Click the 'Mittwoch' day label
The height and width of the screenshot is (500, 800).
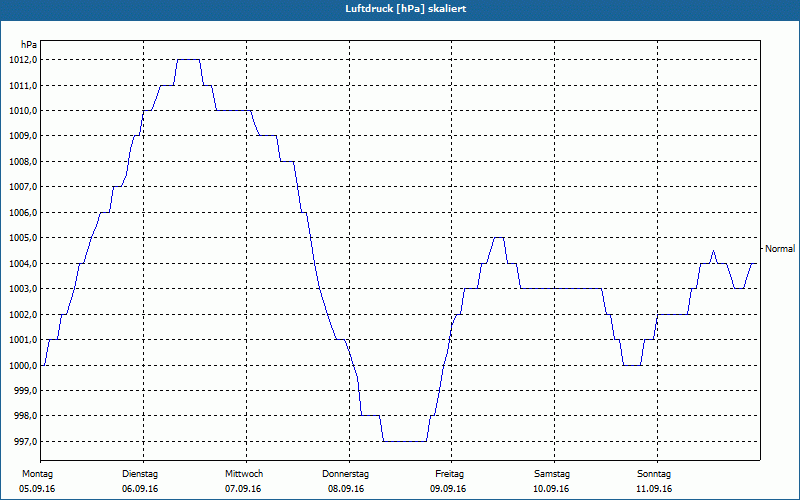tap(244, 474)
